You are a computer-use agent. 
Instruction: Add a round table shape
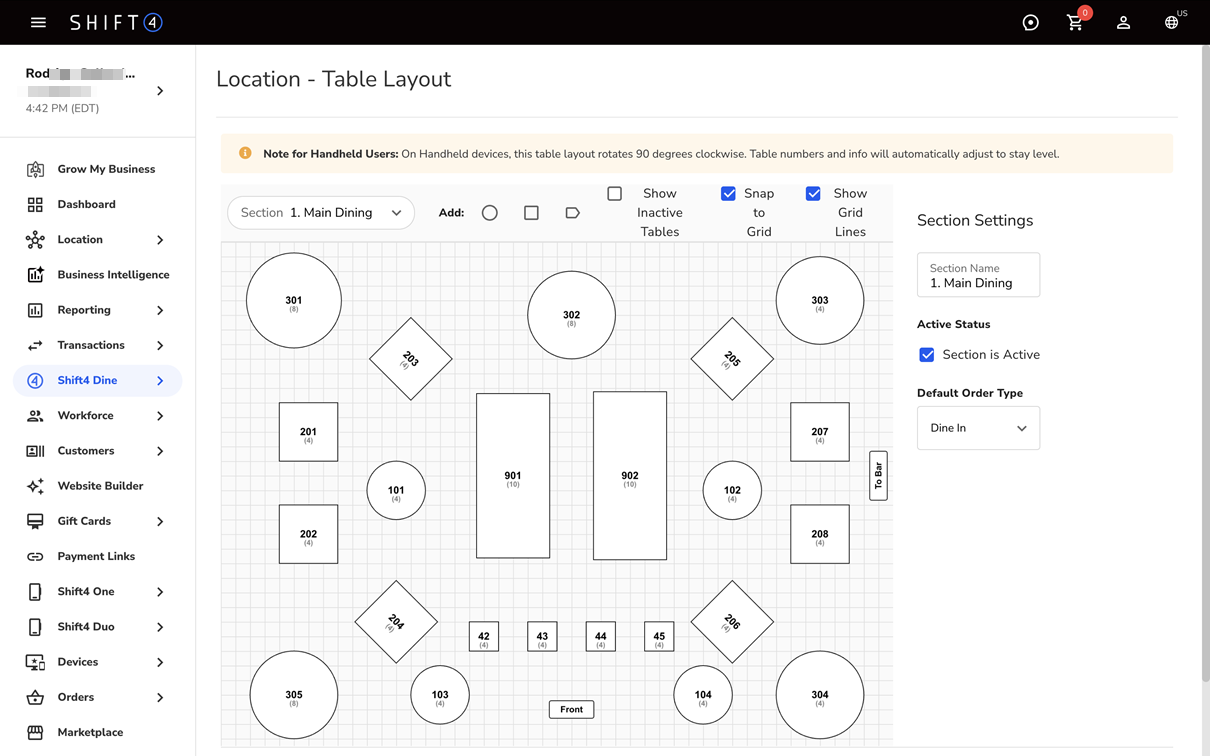pyautogui.click(x=490, y=213)
